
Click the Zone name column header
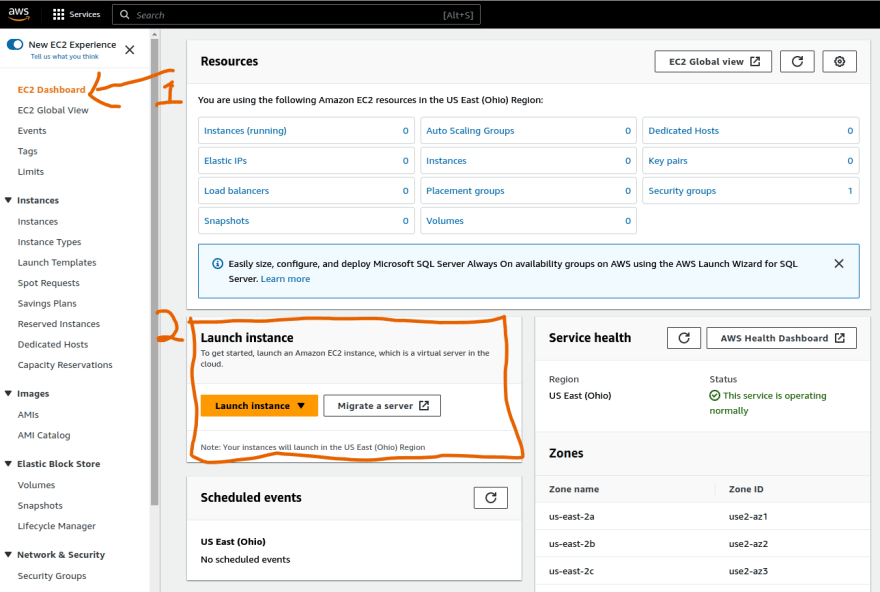[x=574, y=489]
